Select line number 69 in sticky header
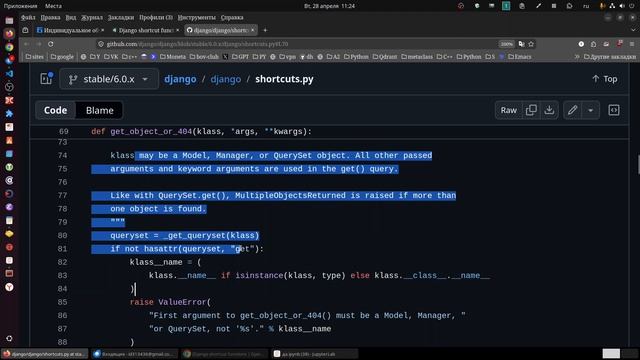The width and height of the screenshot is (640, 360). [64, 131]
